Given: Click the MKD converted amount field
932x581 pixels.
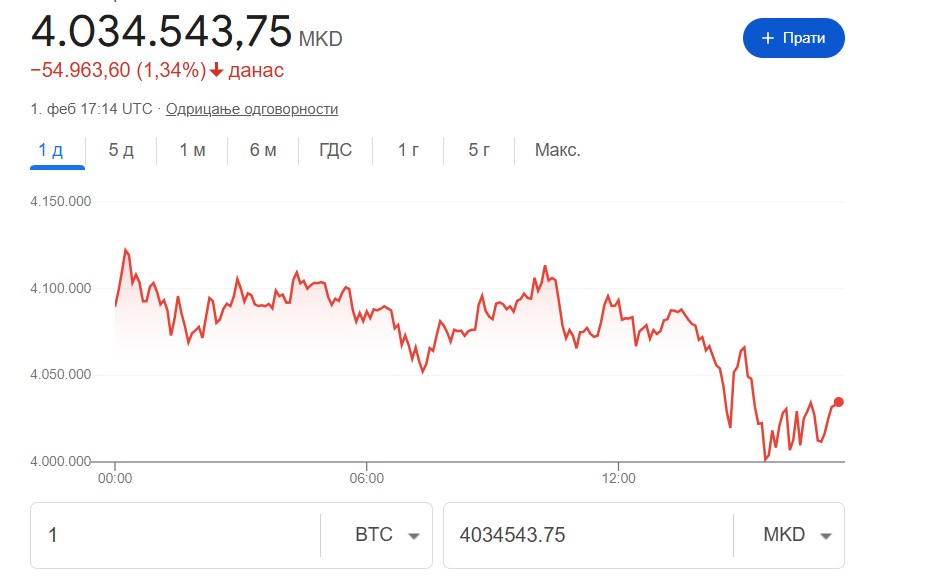Looking at the screenshot, I should [588, 535].
